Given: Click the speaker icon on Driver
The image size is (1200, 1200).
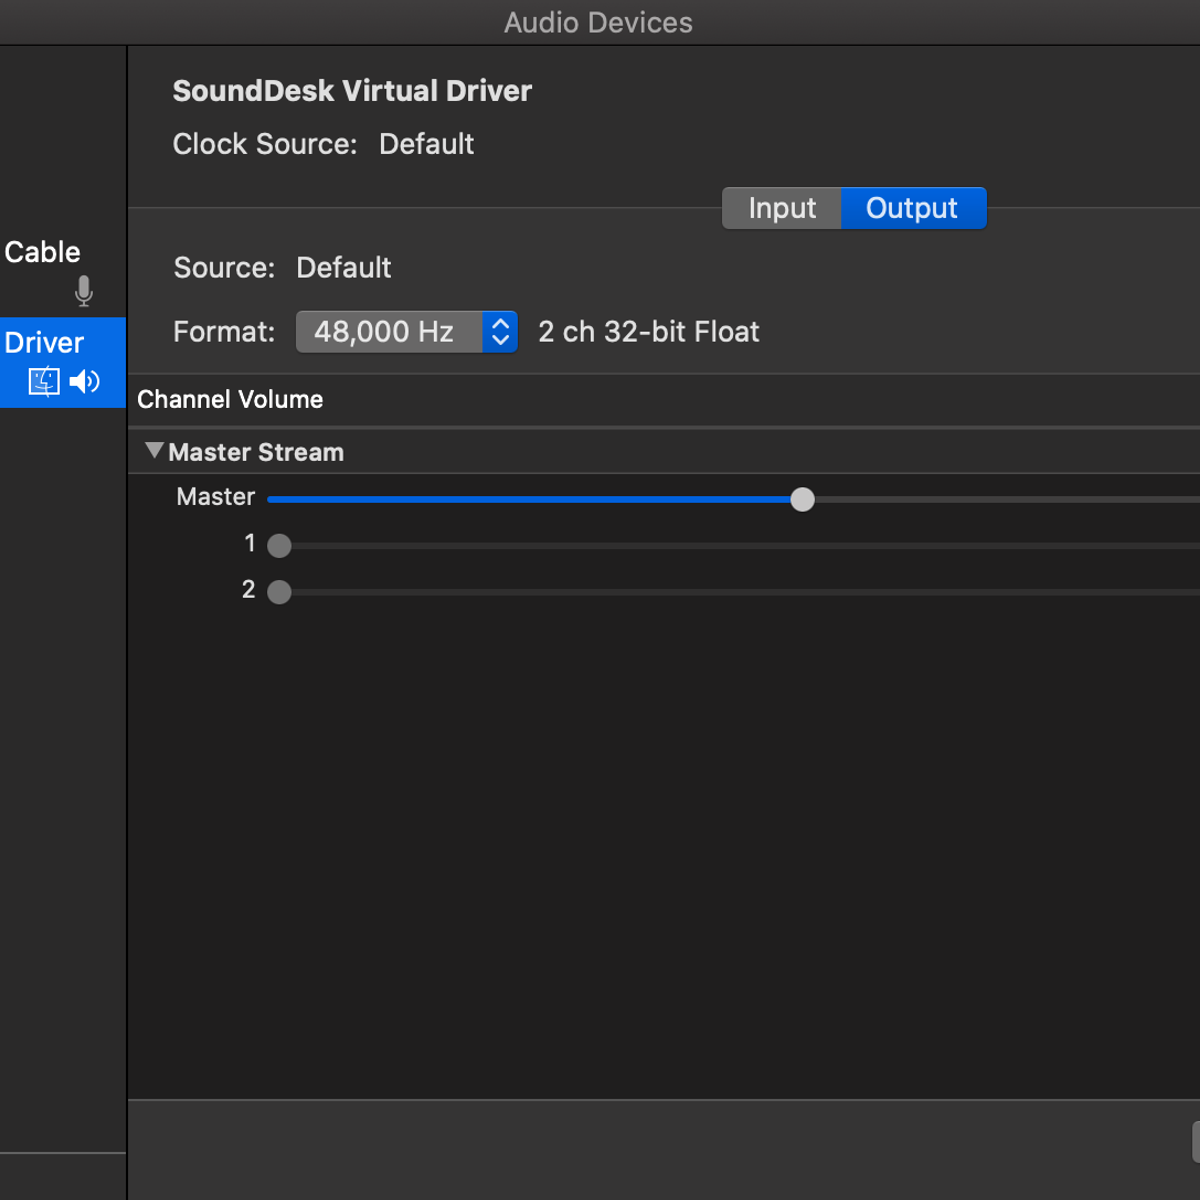Looking at the screenshot, I should (85, 382).
